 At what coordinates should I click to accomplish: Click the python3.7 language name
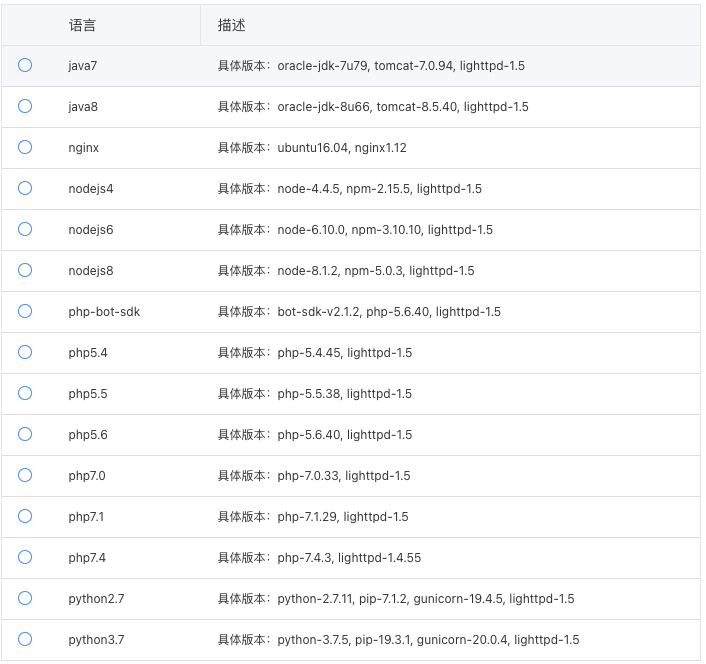click(x=96, y=639)
